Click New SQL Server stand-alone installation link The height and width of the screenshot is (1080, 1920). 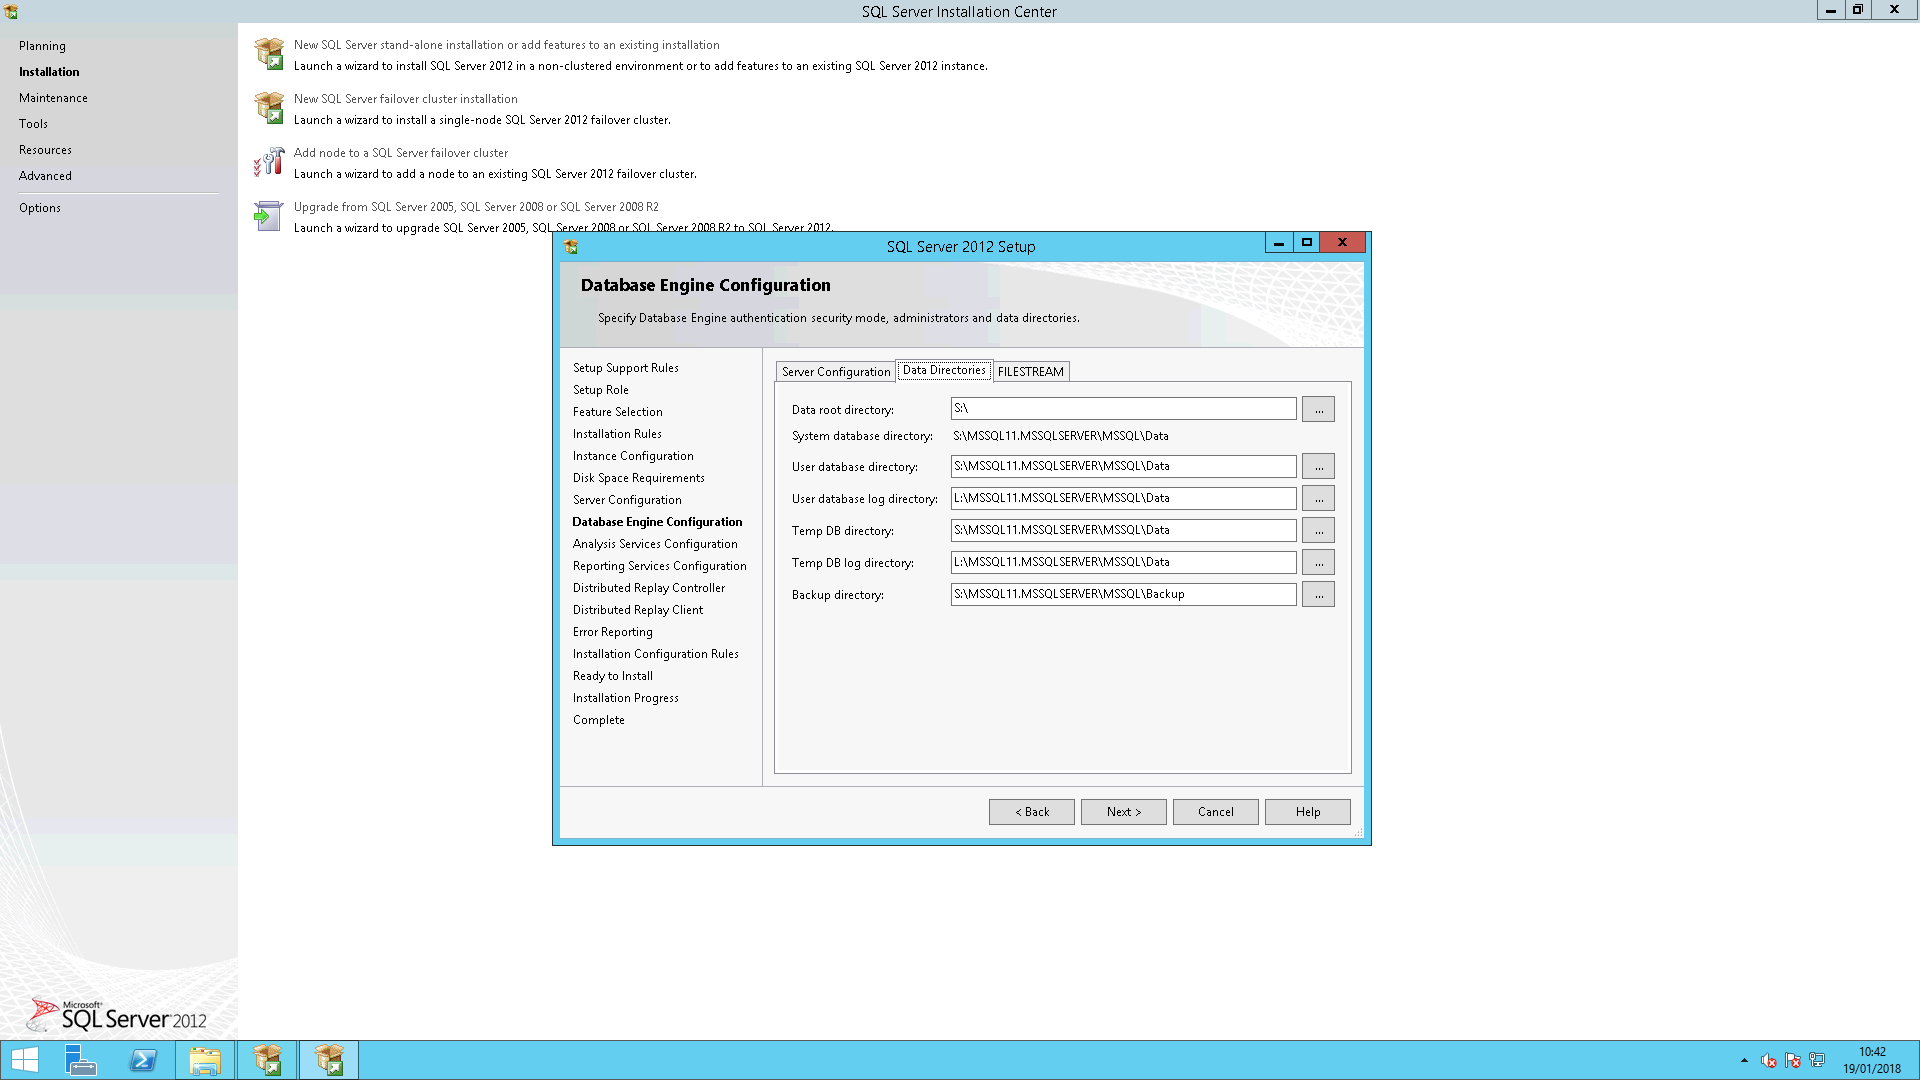tap(506, 45)
